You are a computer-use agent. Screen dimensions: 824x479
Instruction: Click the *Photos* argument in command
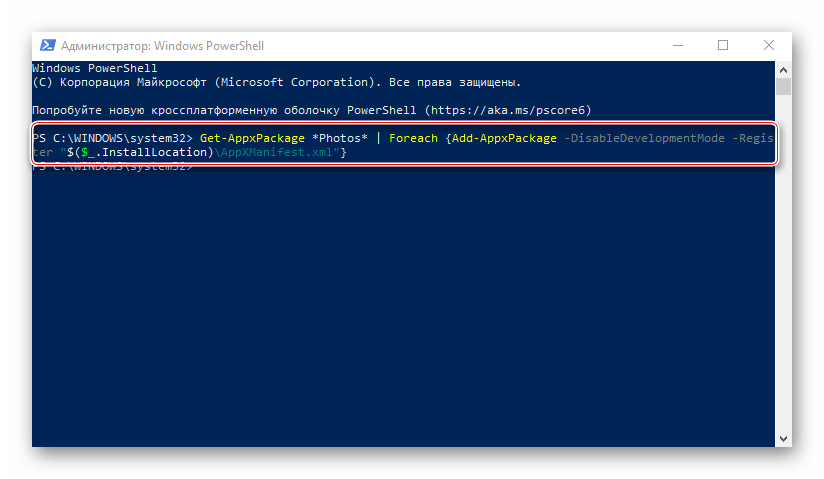coord(340,138)
